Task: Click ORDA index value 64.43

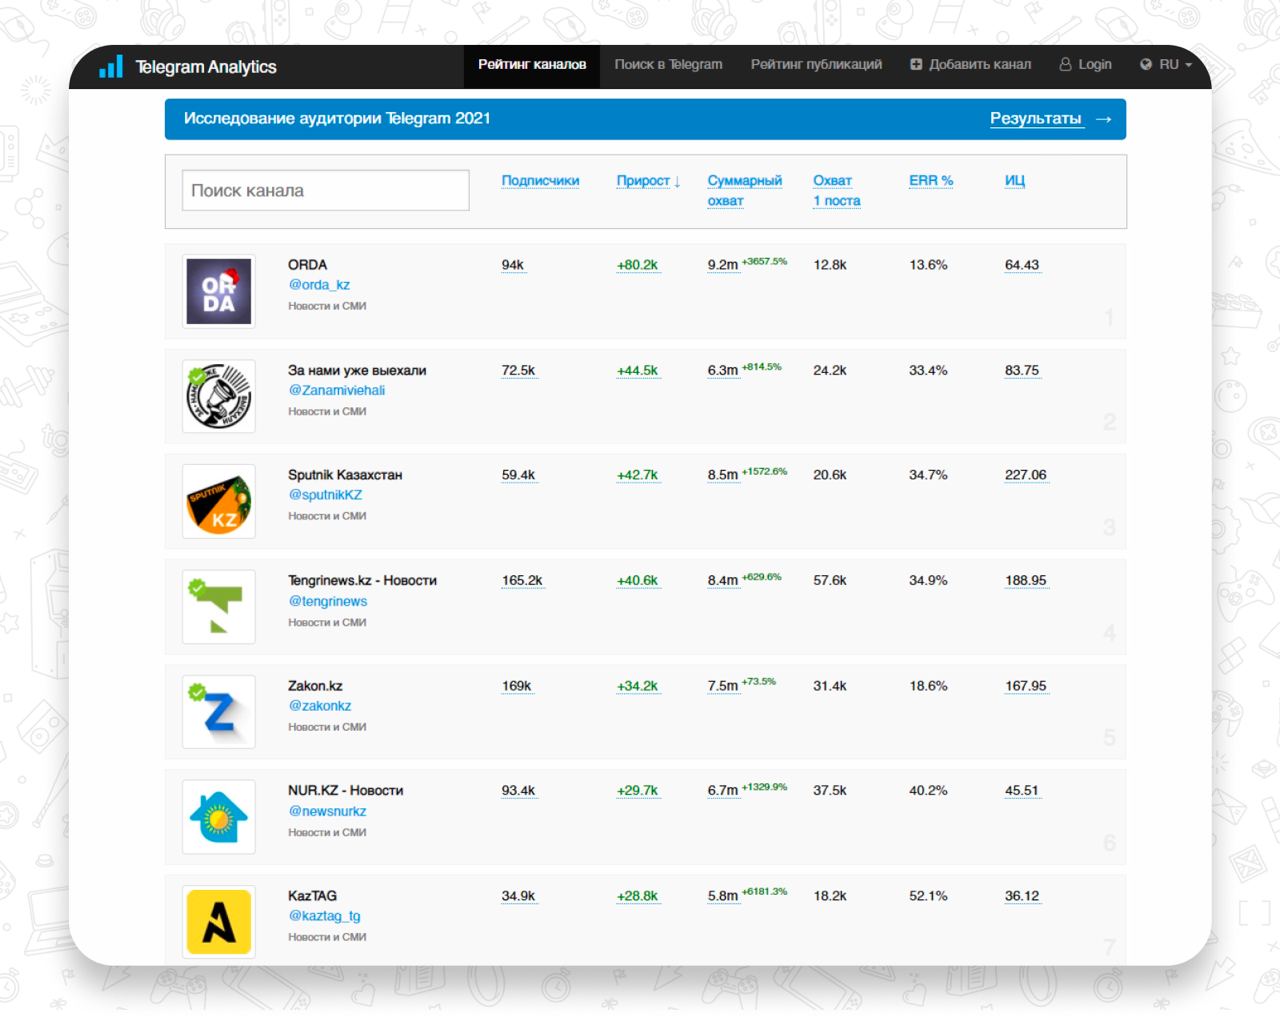Action: (x=1022, y=265)
